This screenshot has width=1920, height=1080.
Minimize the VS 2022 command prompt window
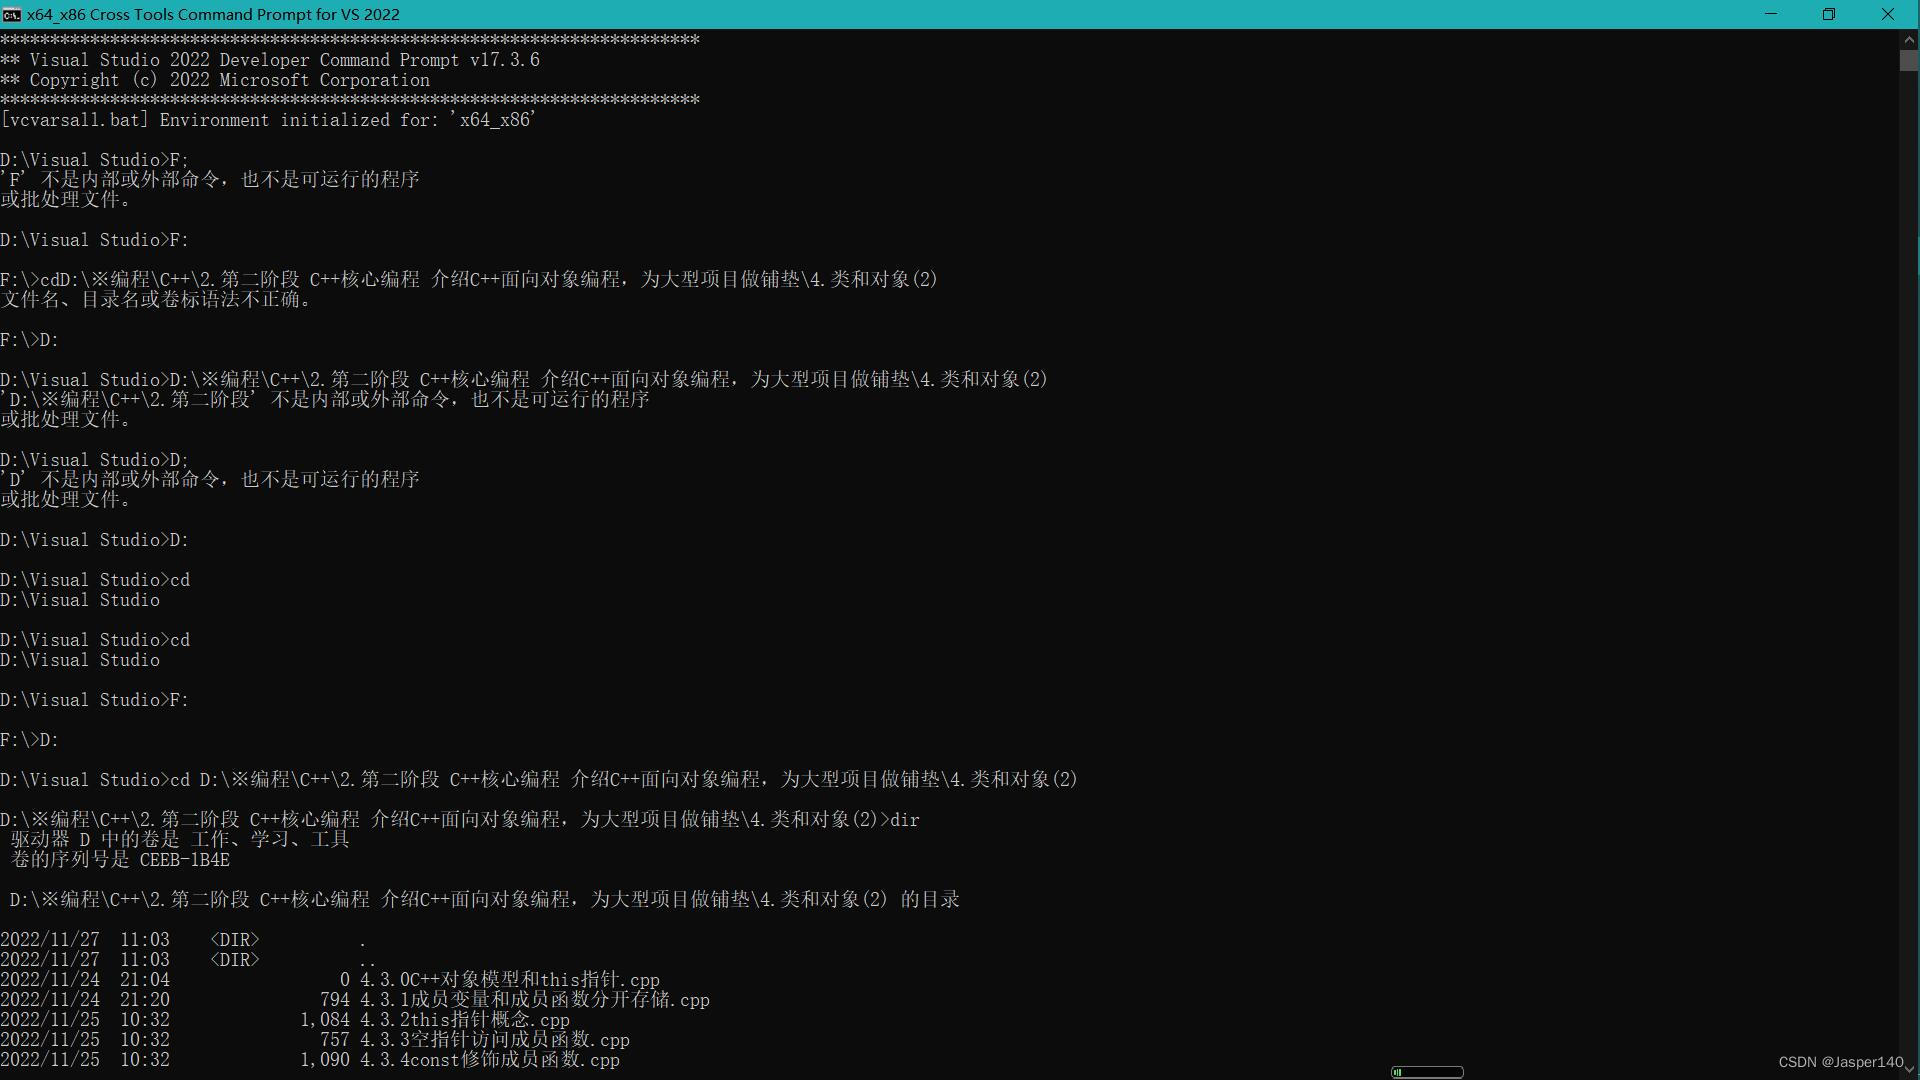[1771, 14]
